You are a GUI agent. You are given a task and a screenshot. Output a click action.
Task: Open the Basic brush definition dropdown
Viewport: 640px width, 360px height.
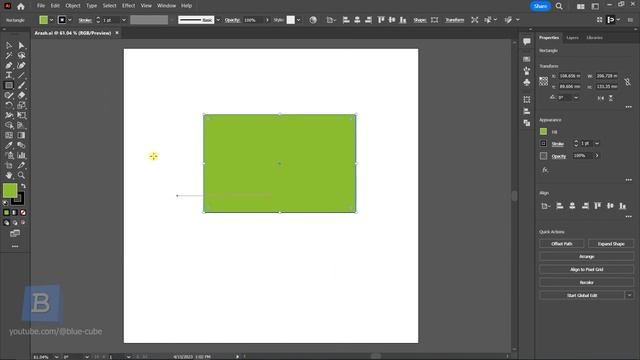pyautogui.click(x=218, y=20)
